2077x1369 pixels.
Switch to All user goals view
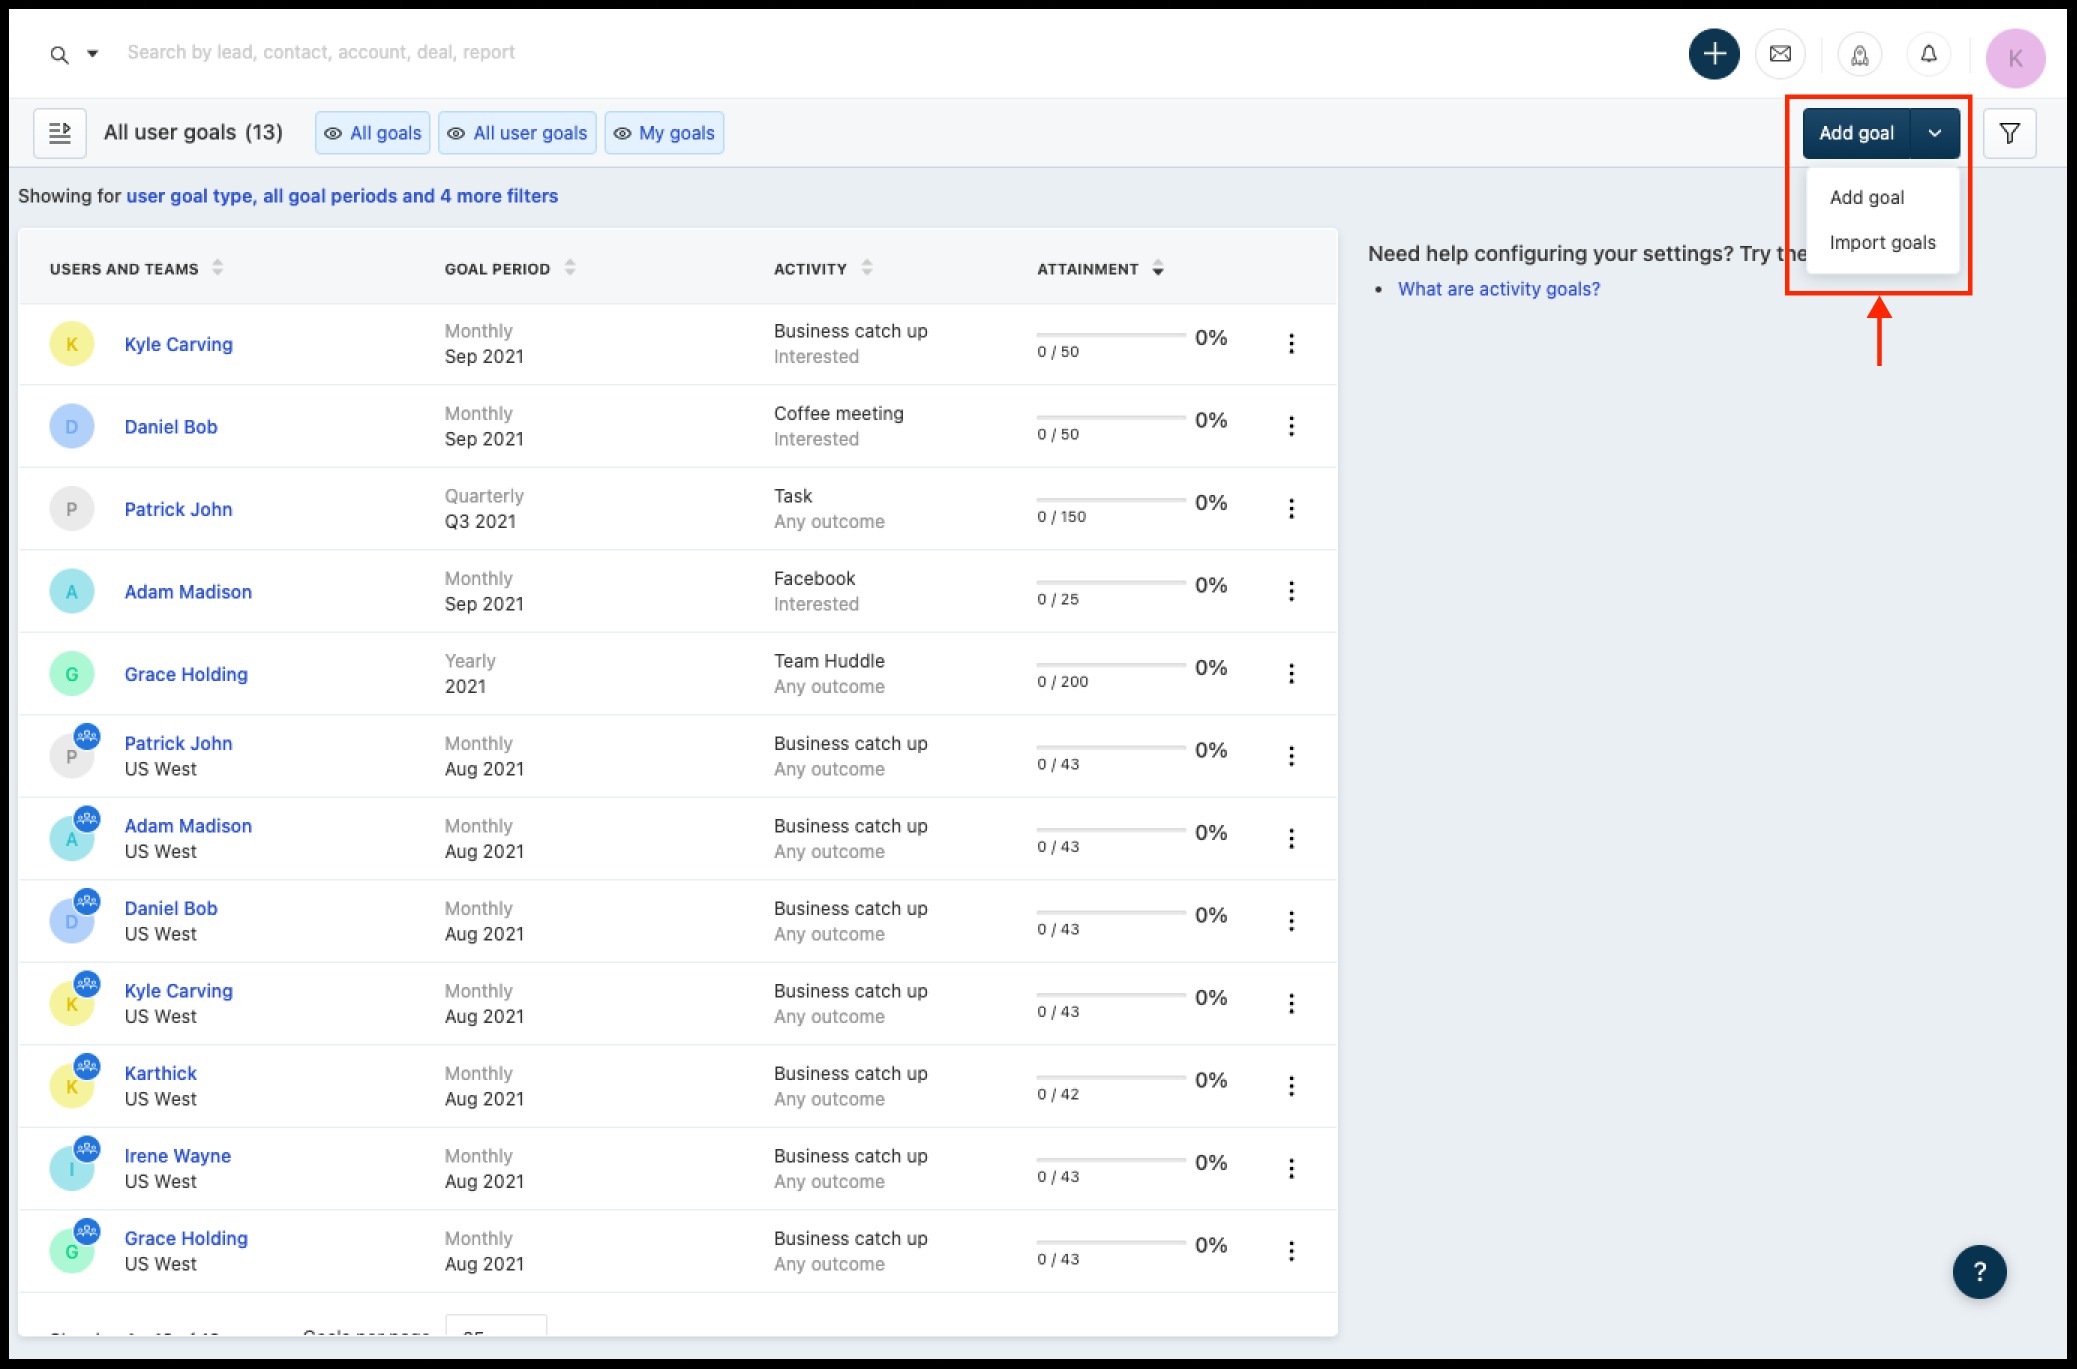[x=517, y=133]
